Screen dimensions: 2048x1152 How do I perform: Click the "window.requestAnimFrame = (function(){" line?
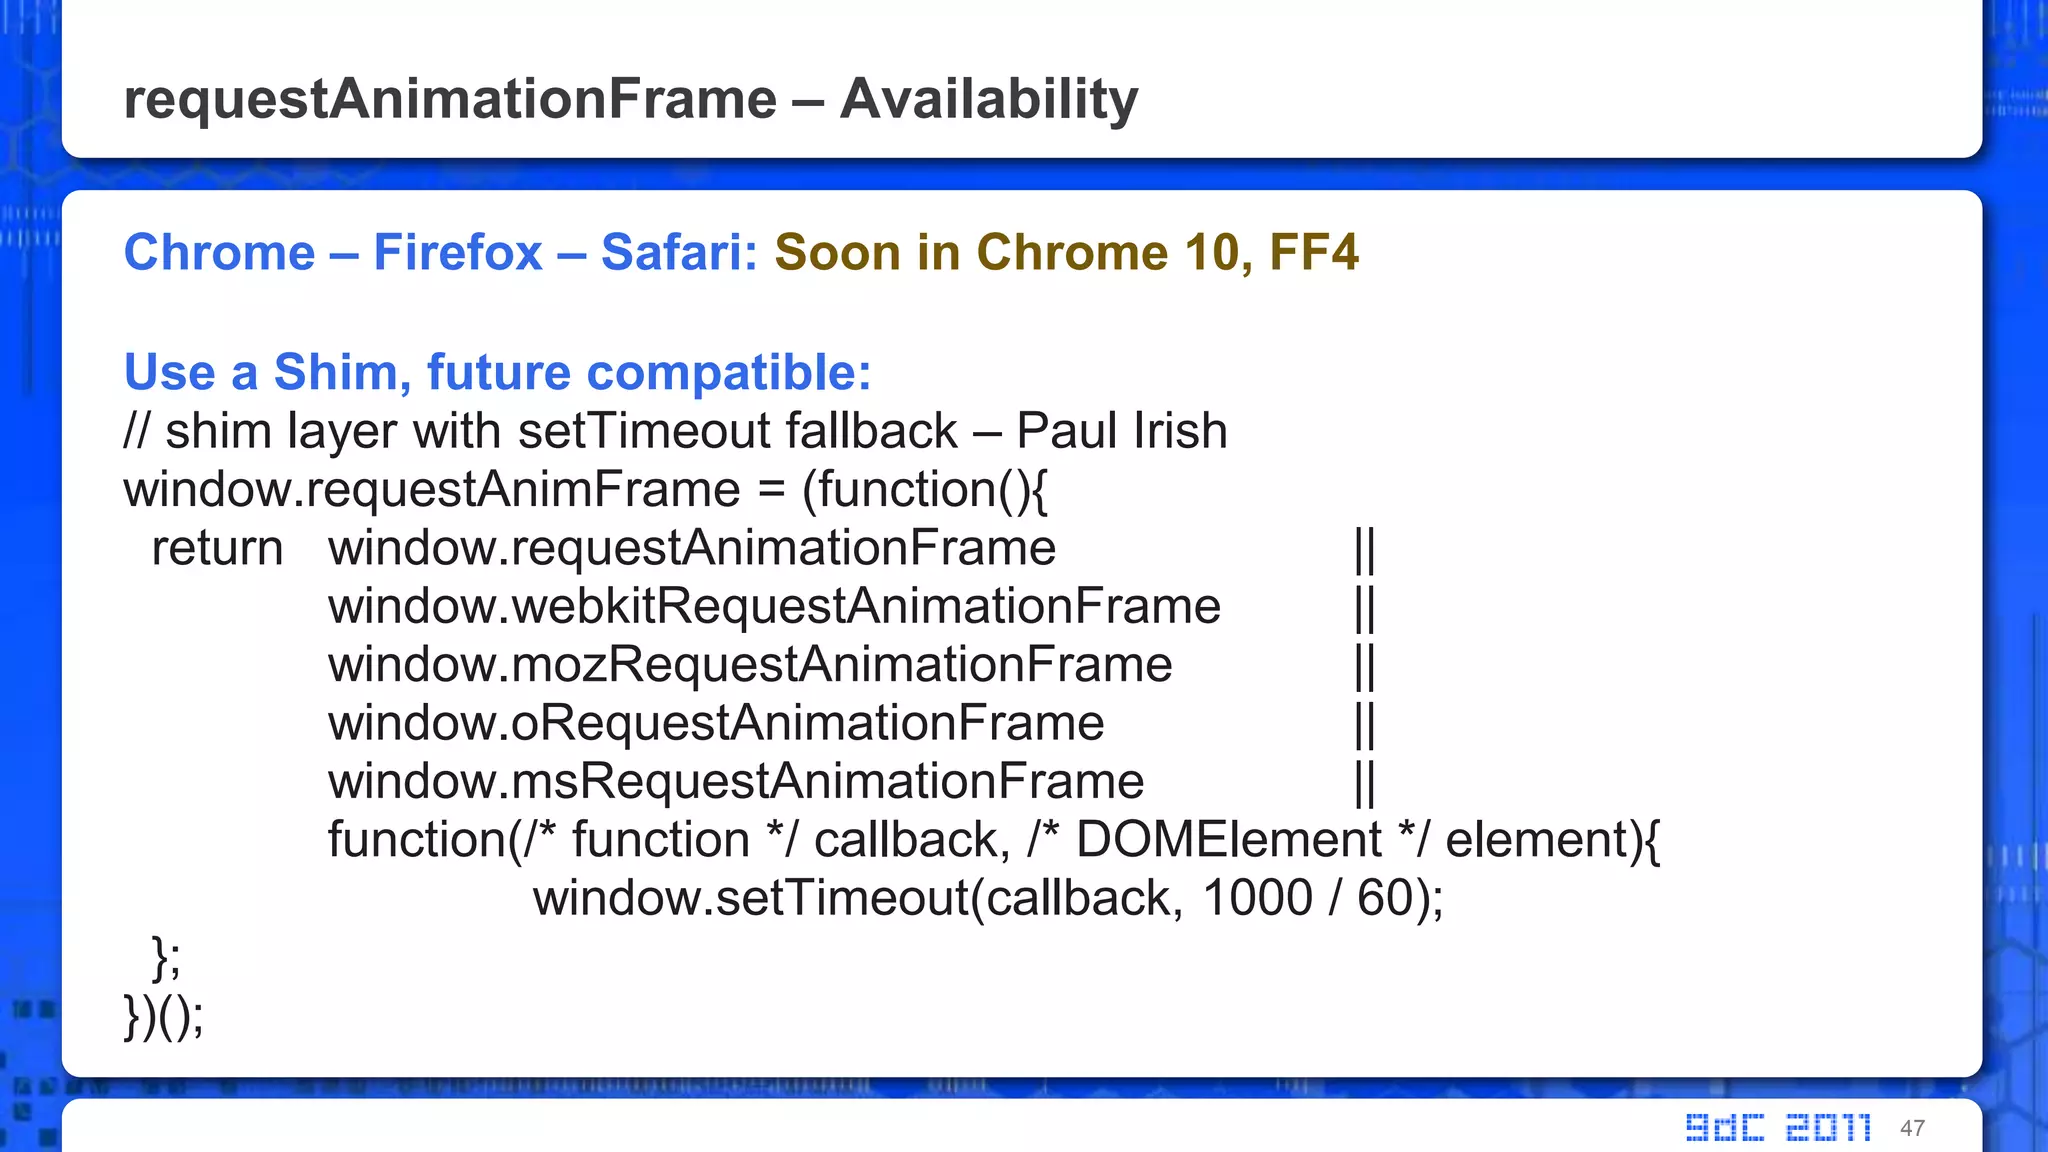[x=585, y=490]
